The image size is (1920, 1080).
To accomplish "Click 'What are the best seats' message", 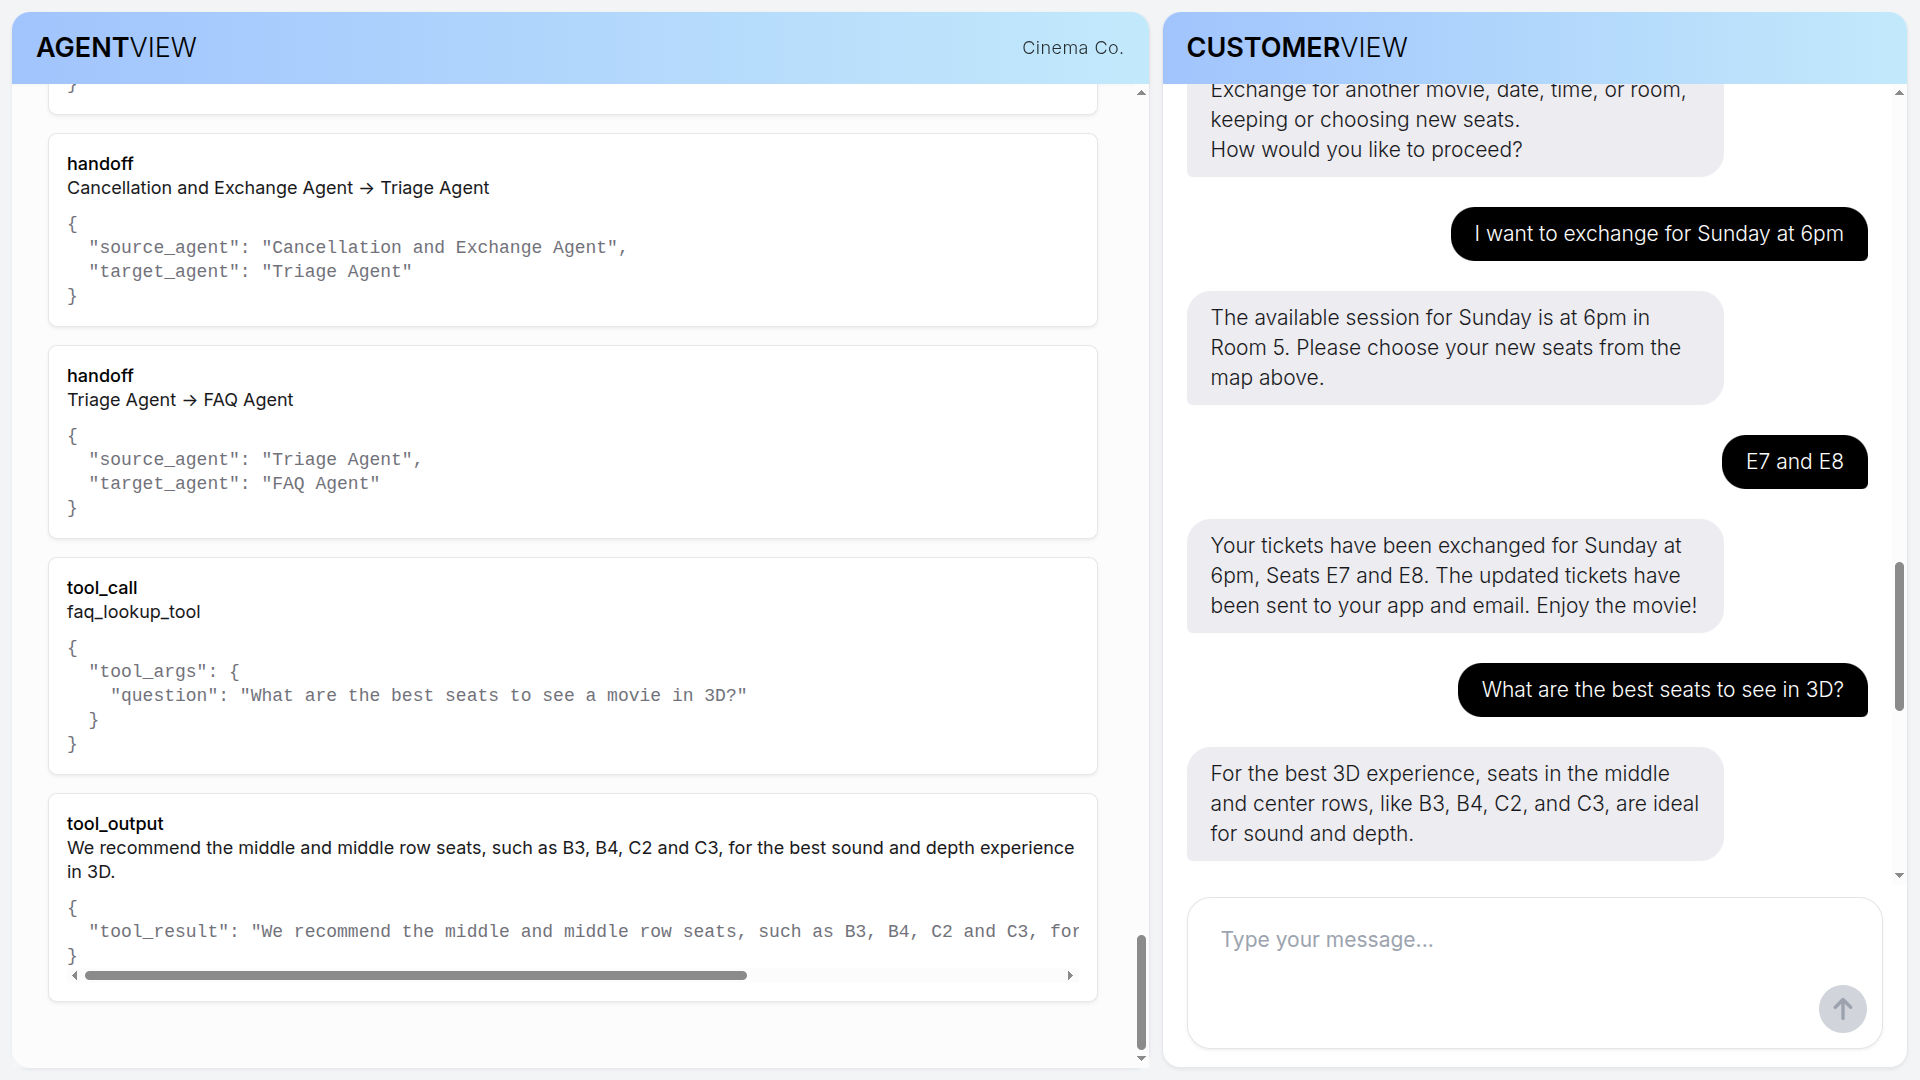I will [1662, 690].
